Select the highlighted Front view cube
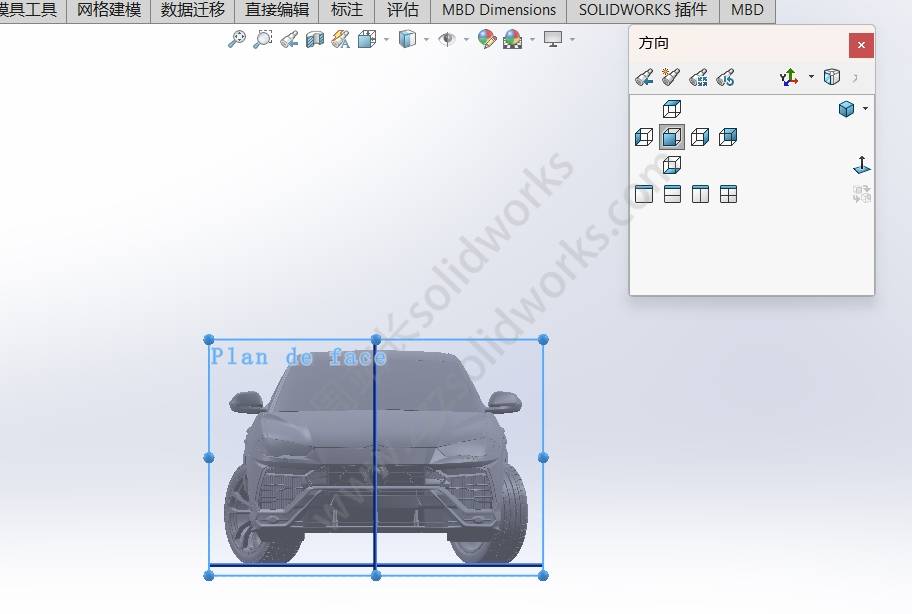The height and width of the screenshot is (614, 912). click(x=672, y=137)
